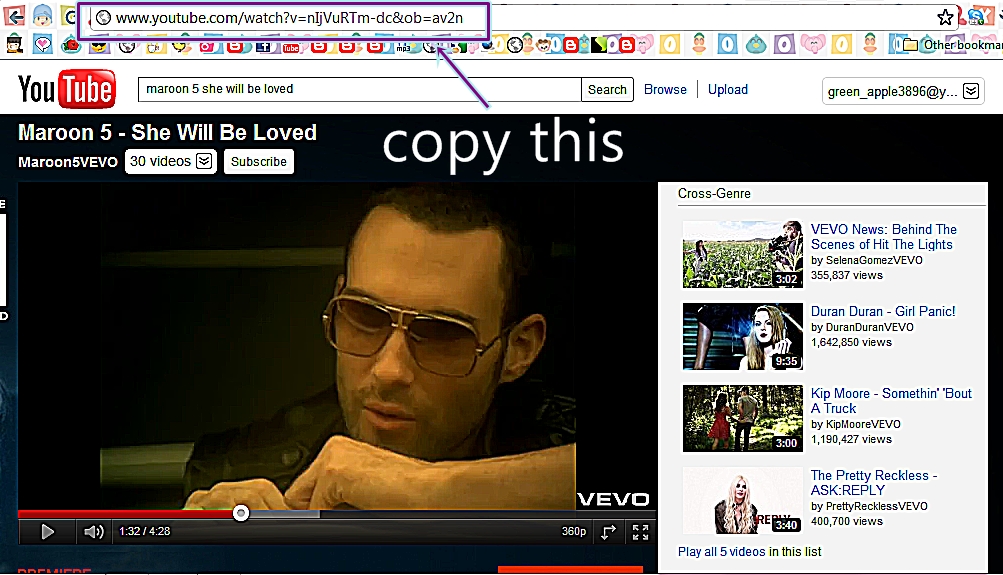Click the buffered gray part of progress bar
The height and width of the screenshot is (575, 1003).
(285, 514)
